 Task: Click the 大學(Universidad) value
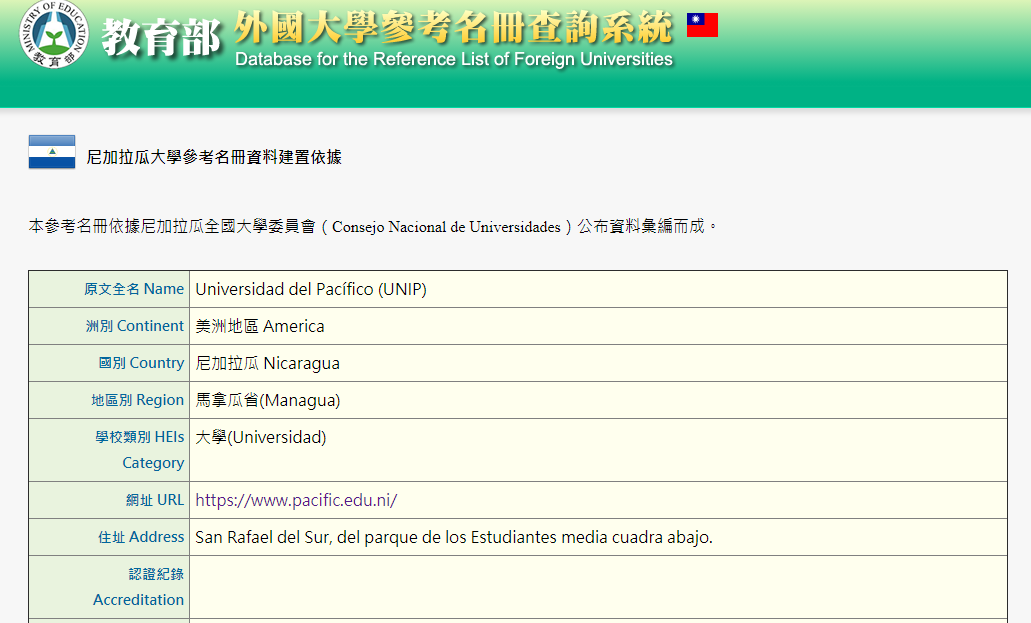coord(260,437)
